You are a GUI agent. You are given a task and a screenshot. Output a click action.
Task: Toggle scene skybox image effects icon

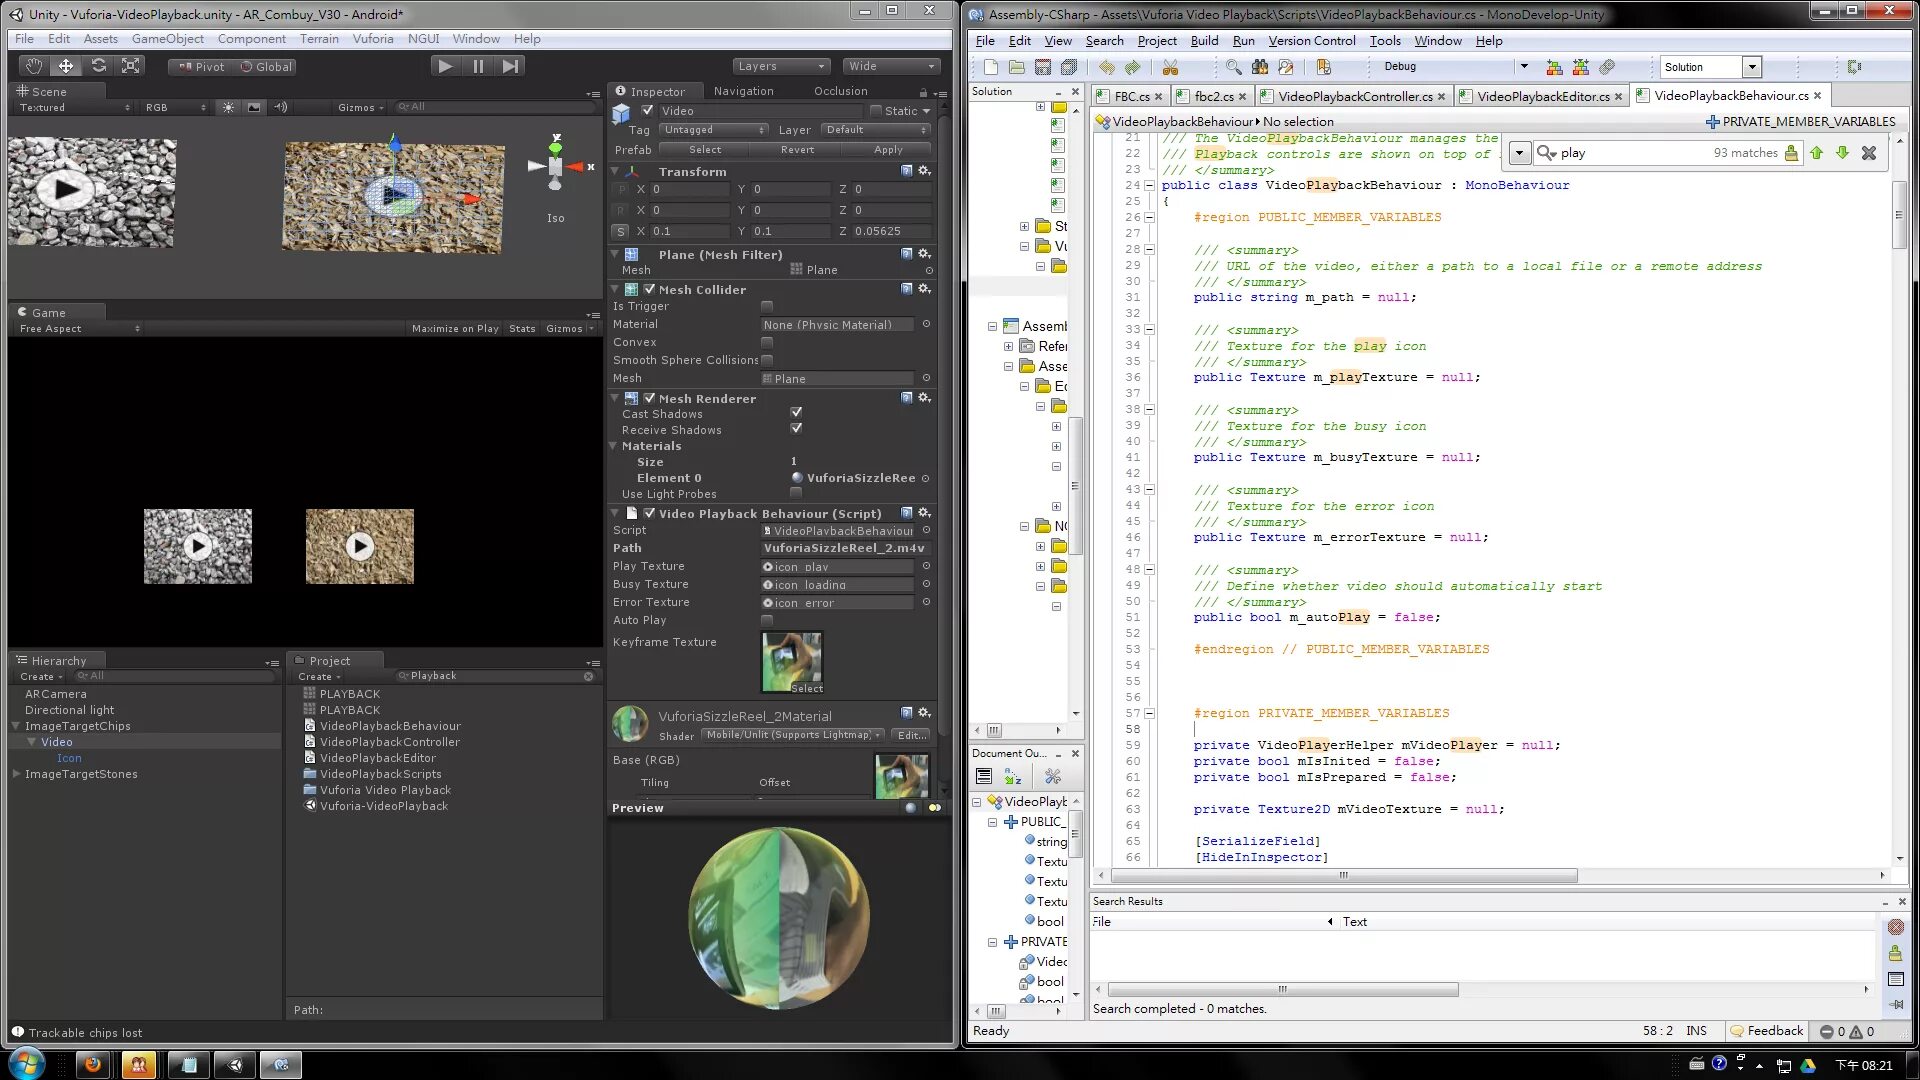pos(254,107)
